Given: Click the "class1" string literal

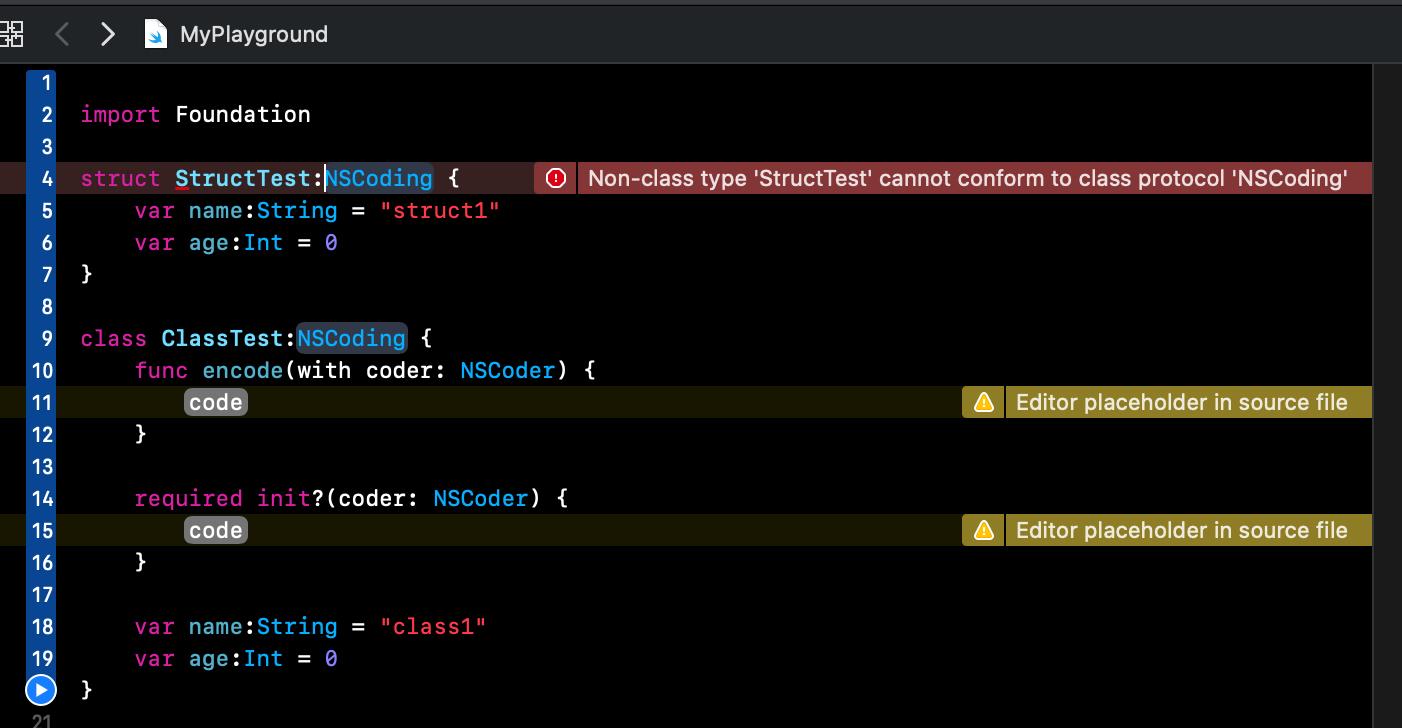Looking at the screenshot, I should click(433, 626).
